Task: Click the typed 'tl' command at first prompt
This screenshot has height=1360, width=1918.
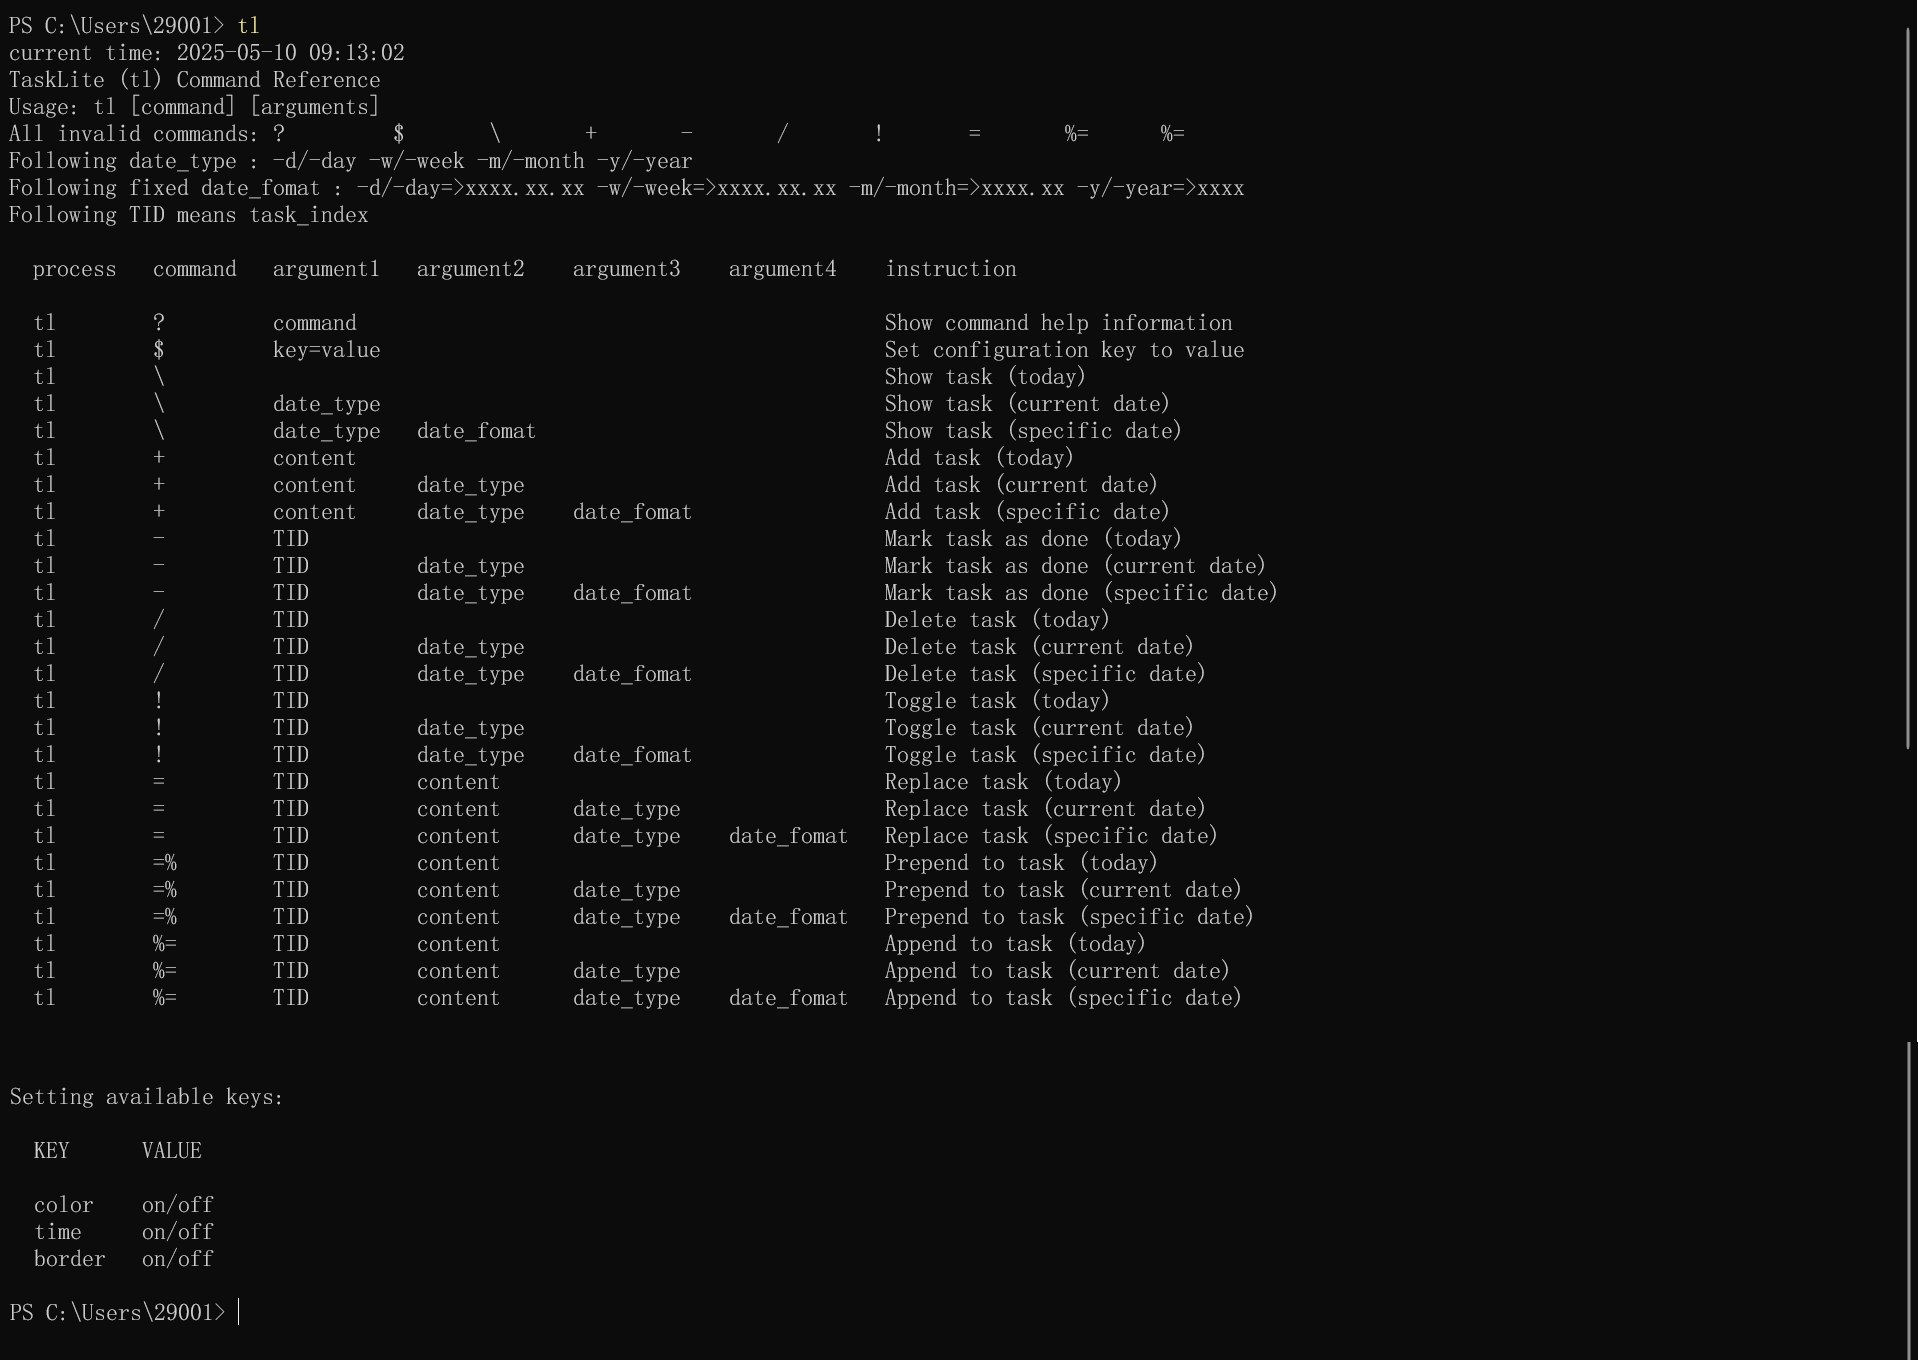Action: click(248, 26)
